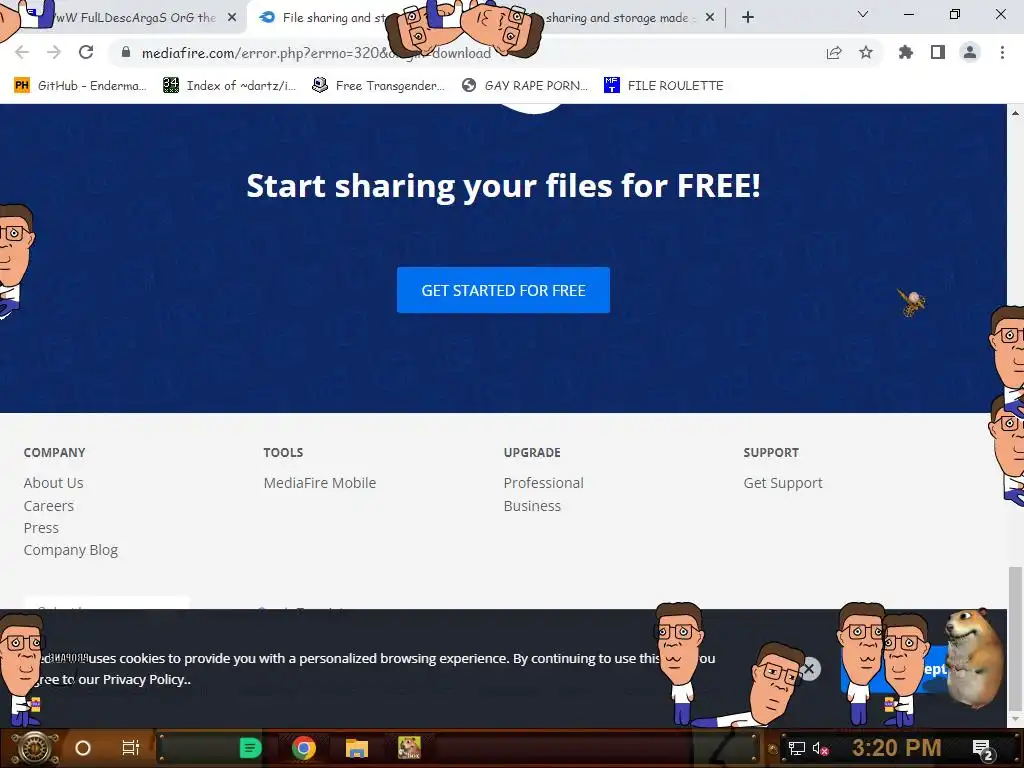Viewport: 1024px width, 768px height.
Task: Click the browser back arrow
Action: click(x=22, y=52)
